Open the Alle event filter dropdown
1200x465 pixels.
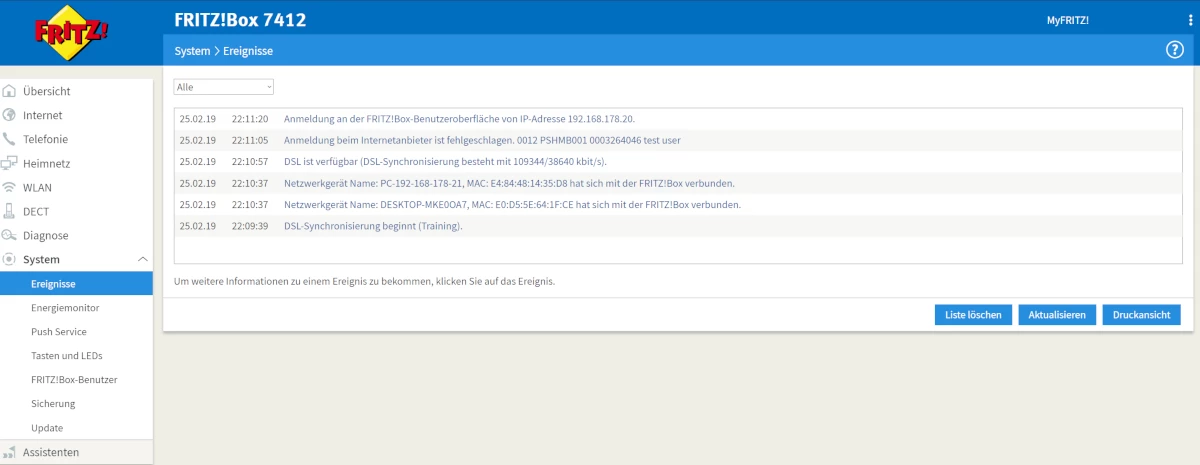tap(224, 87)
